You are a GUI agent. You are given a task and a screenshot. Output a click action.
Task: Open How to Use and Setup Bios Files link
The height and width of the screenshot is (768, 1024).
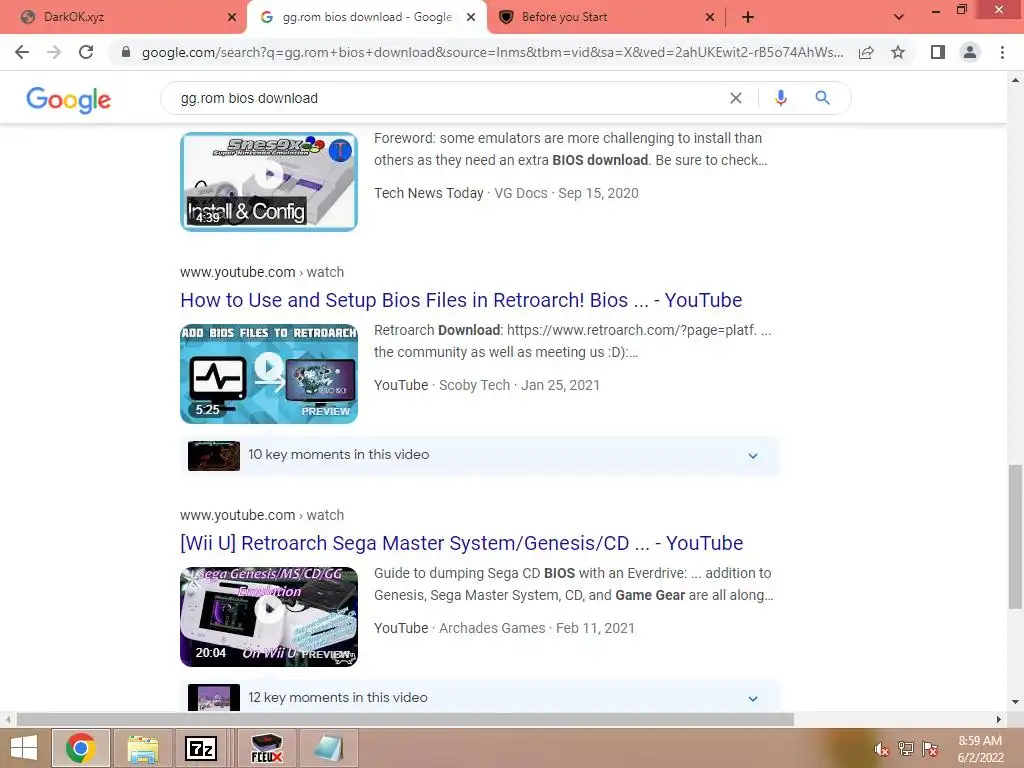[x=461, y=300]
